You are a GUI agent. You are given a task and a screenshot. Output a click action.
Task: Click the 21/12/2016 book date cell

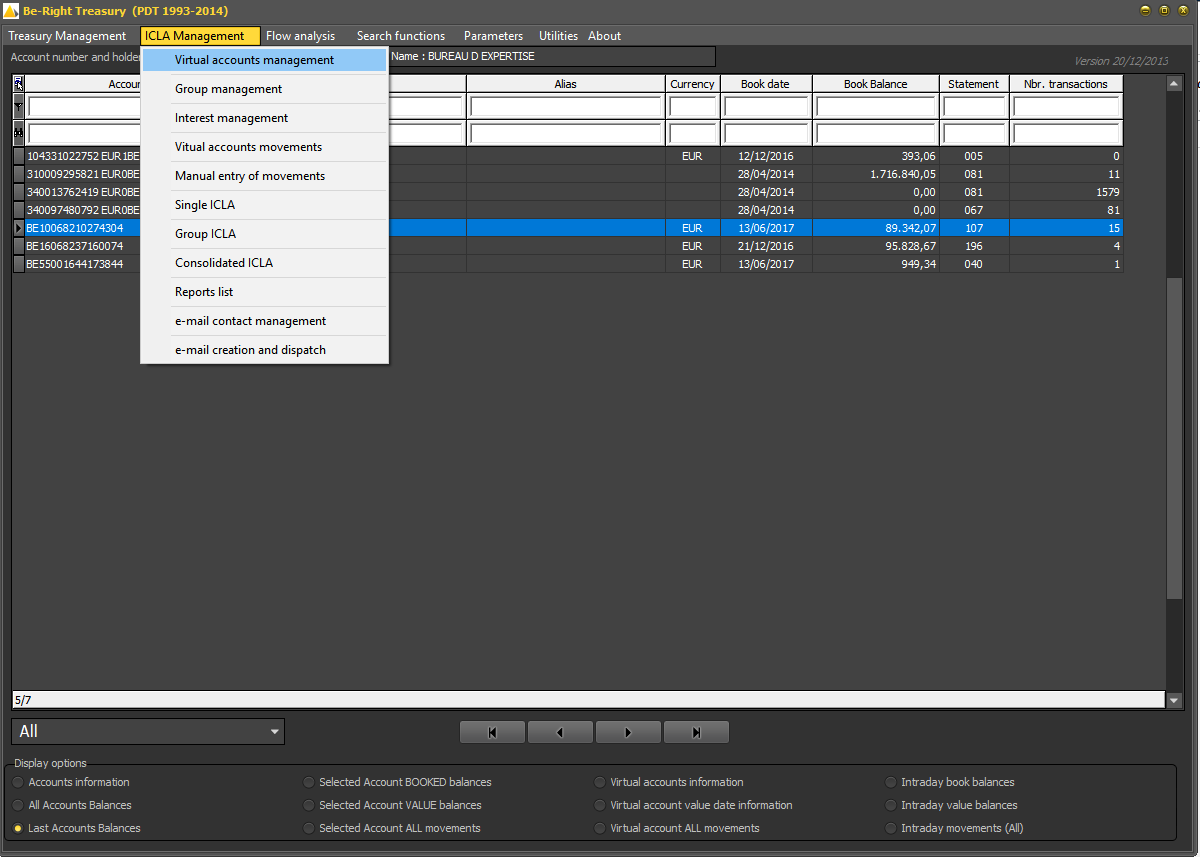(766, 246)
